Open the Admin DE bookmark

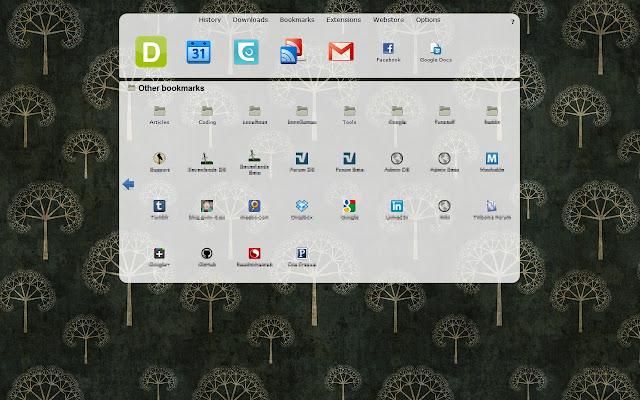click(397, 162)
